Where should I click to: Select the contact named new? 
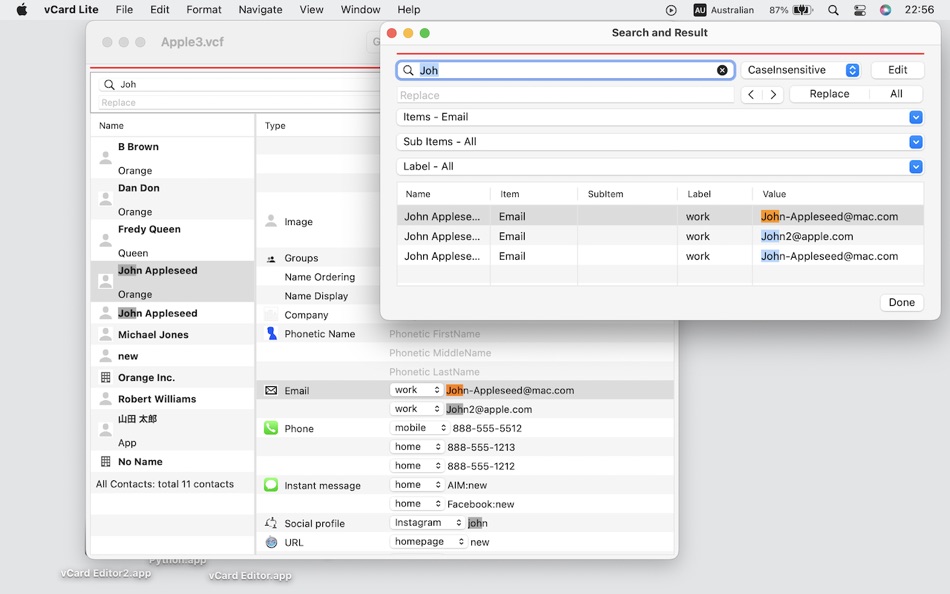click(172, 356)
